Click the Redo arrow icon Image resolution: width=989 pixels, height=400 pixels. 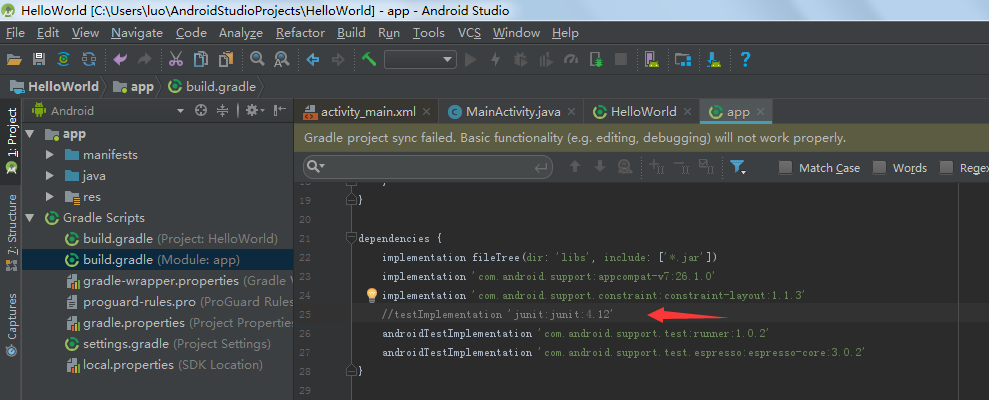144,60
